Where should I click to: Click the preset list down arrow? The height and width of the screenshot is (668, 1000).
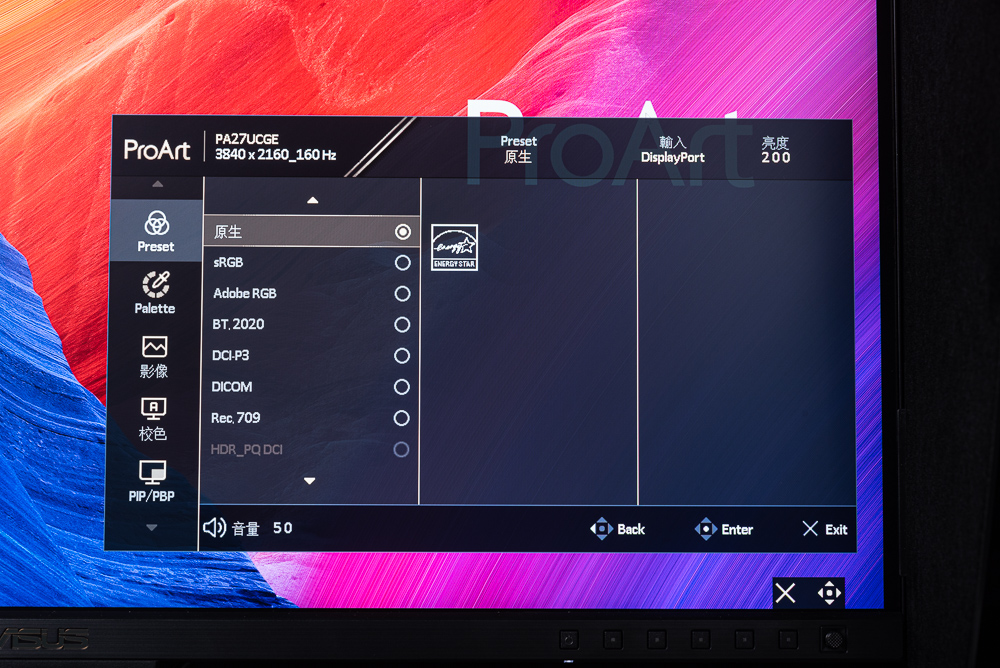coord(309,481)
